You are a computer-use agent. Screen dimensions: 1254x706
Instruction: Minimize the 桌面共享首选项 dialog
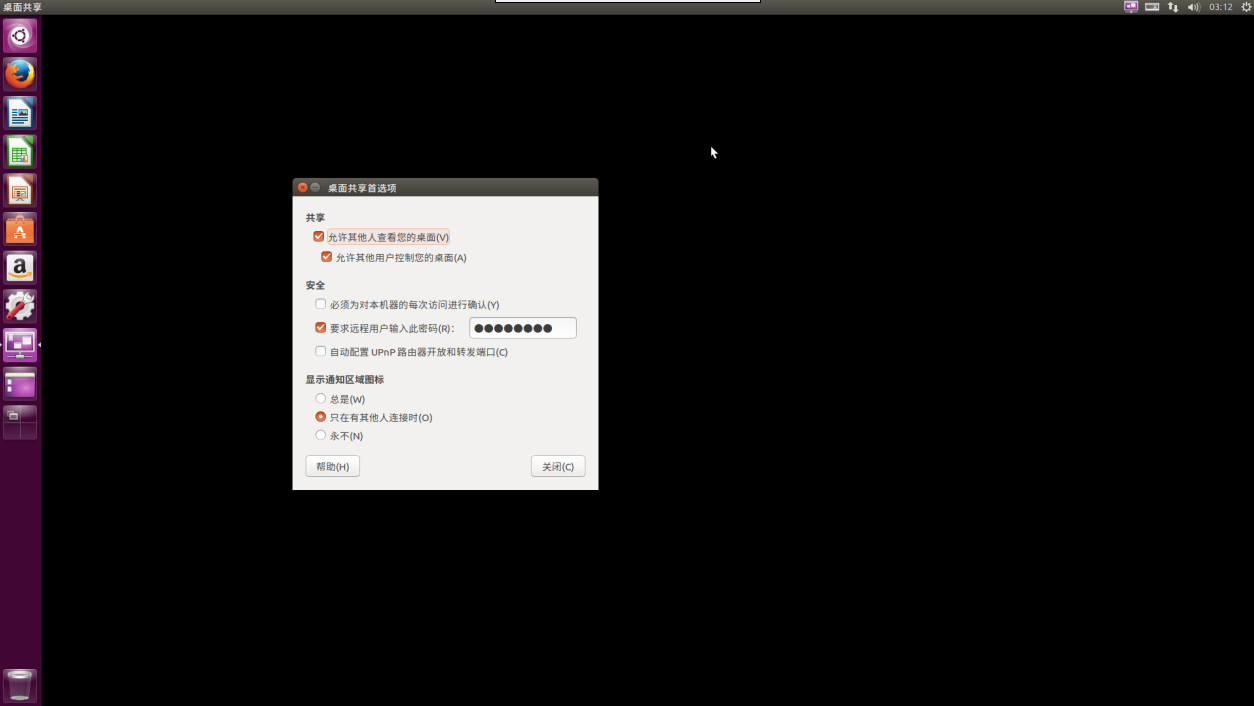click(315, 188)
